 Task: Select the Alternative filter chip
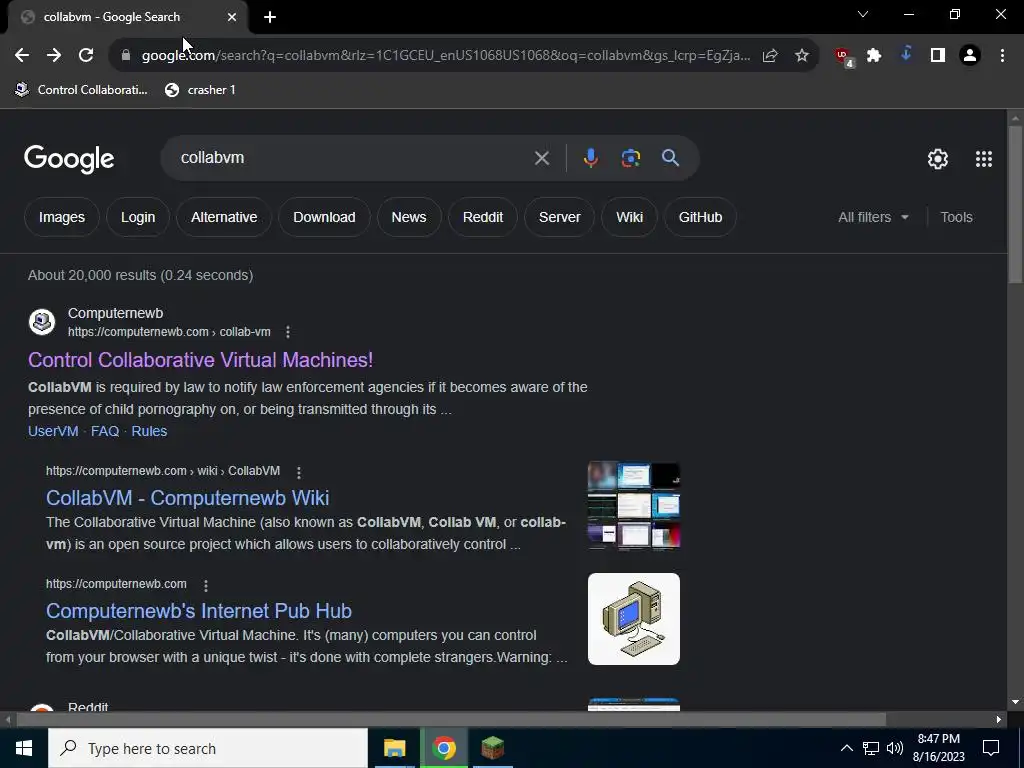[x=224, y=217]
